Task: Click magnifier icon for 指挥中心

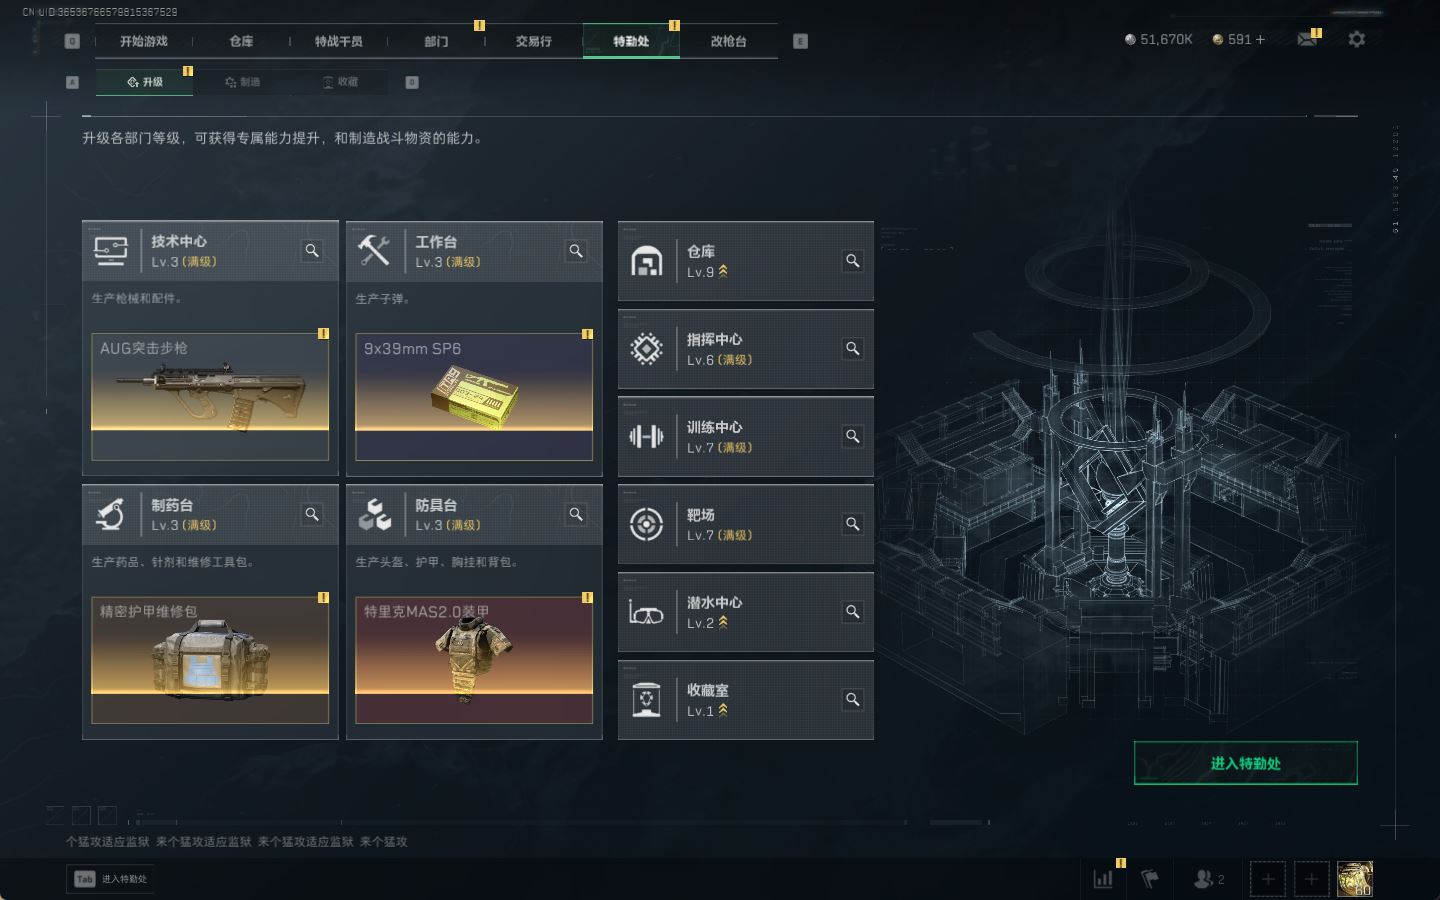Action: [x=853, y=349]
